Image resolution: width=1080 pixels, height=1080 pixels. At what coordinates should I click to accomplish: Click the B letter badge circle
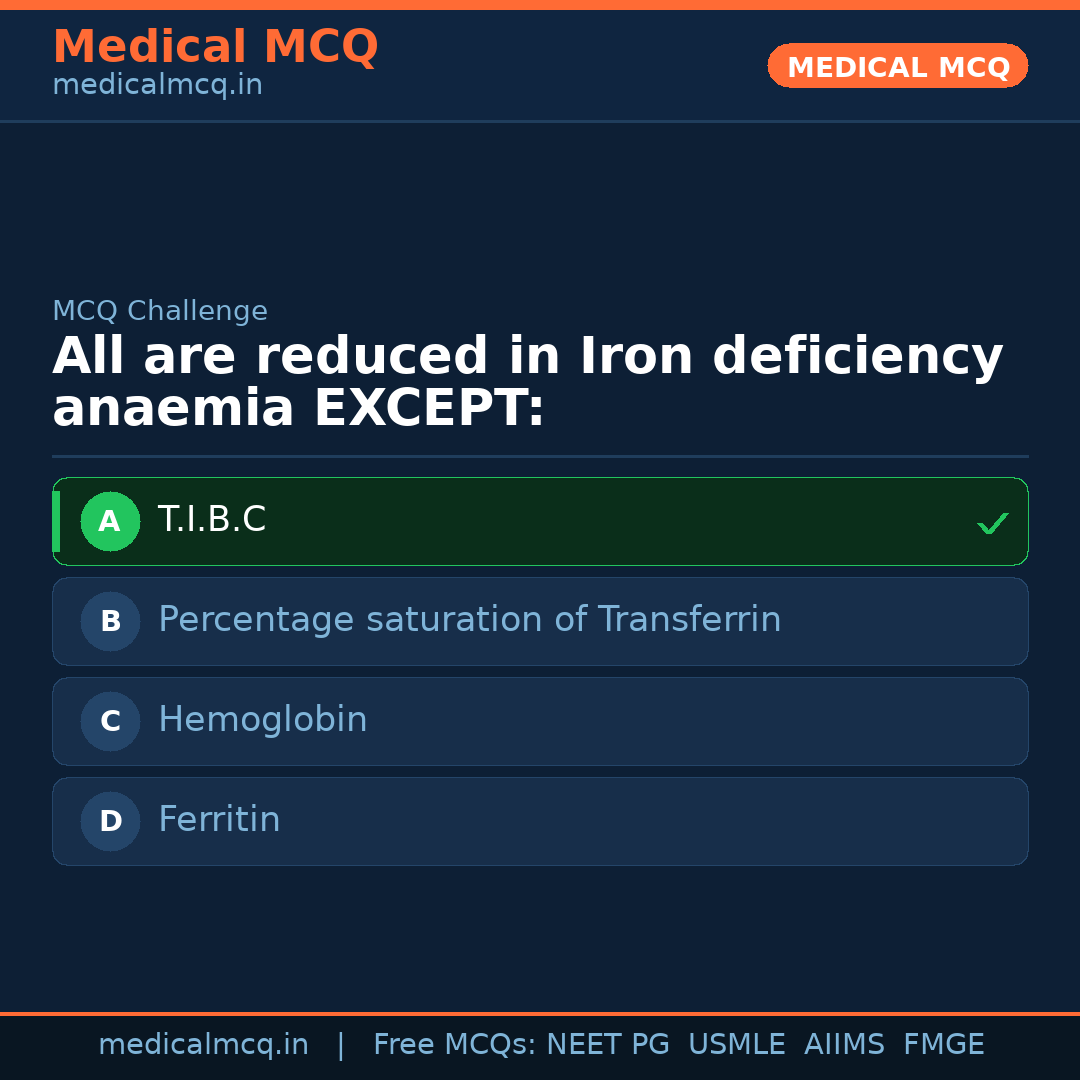110,621
